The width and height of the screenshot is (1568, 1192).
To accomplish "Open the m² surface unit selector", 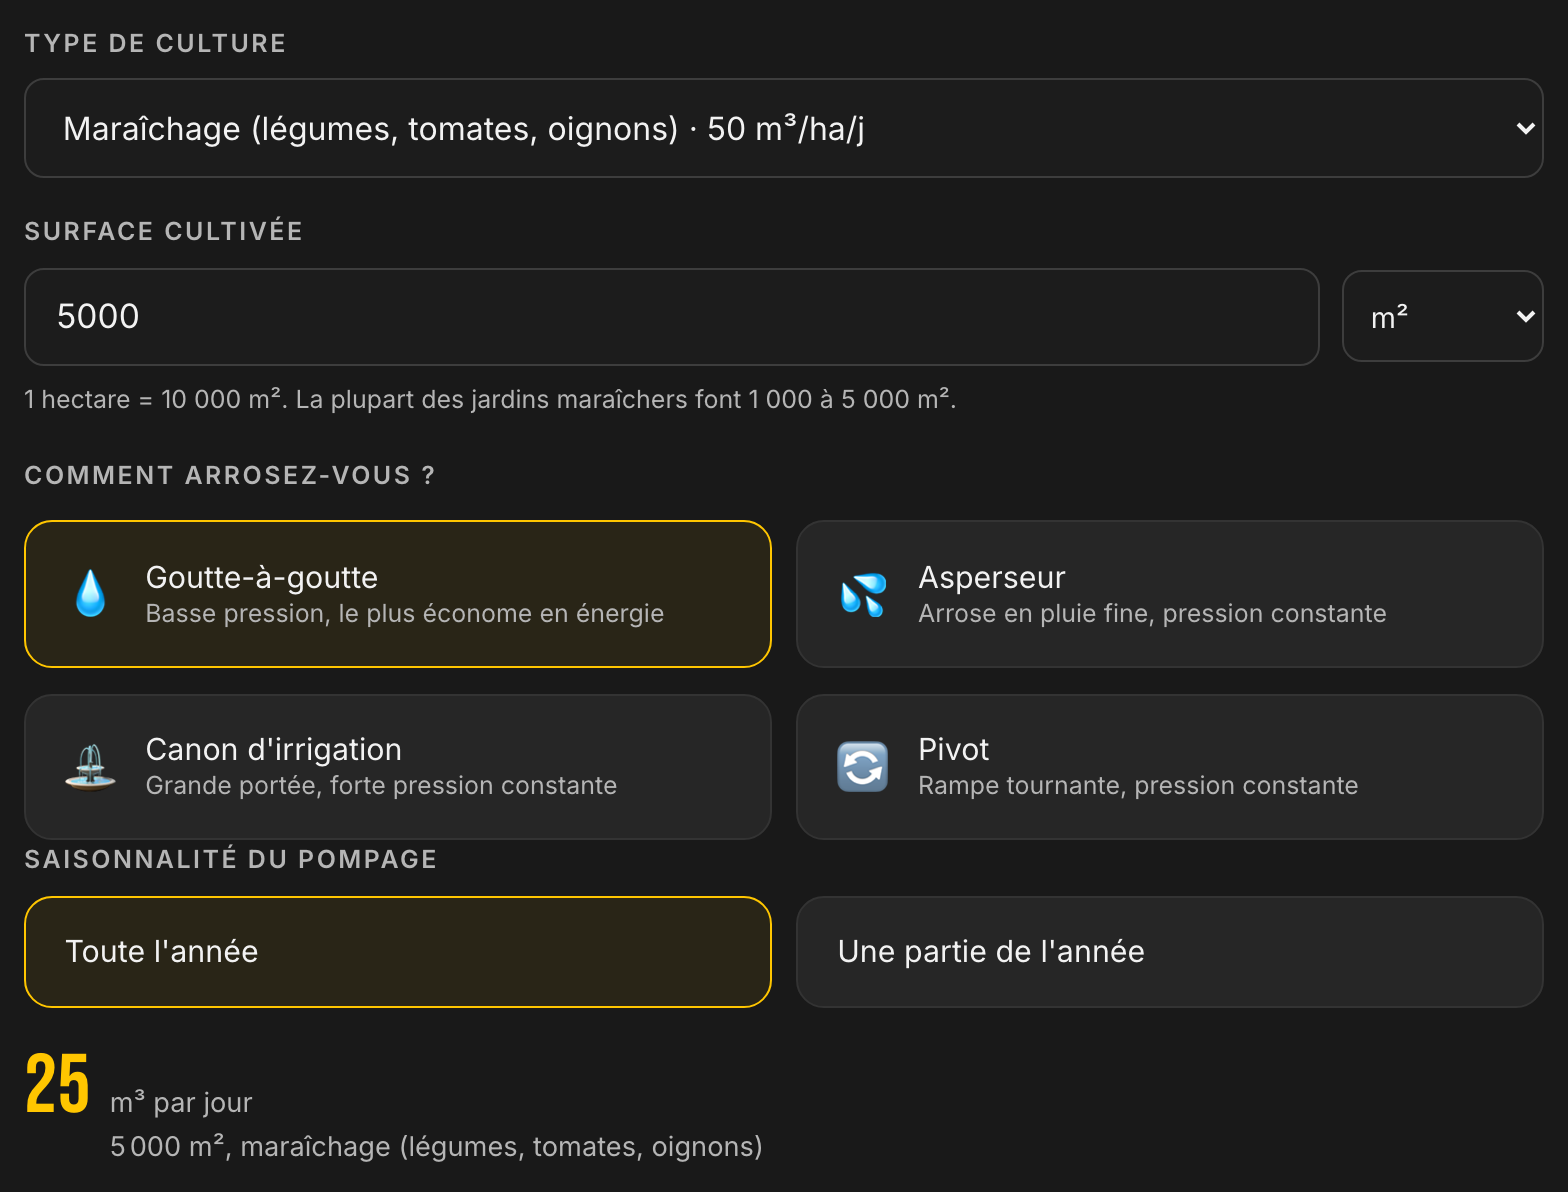I will click(x=1443, y=316).
